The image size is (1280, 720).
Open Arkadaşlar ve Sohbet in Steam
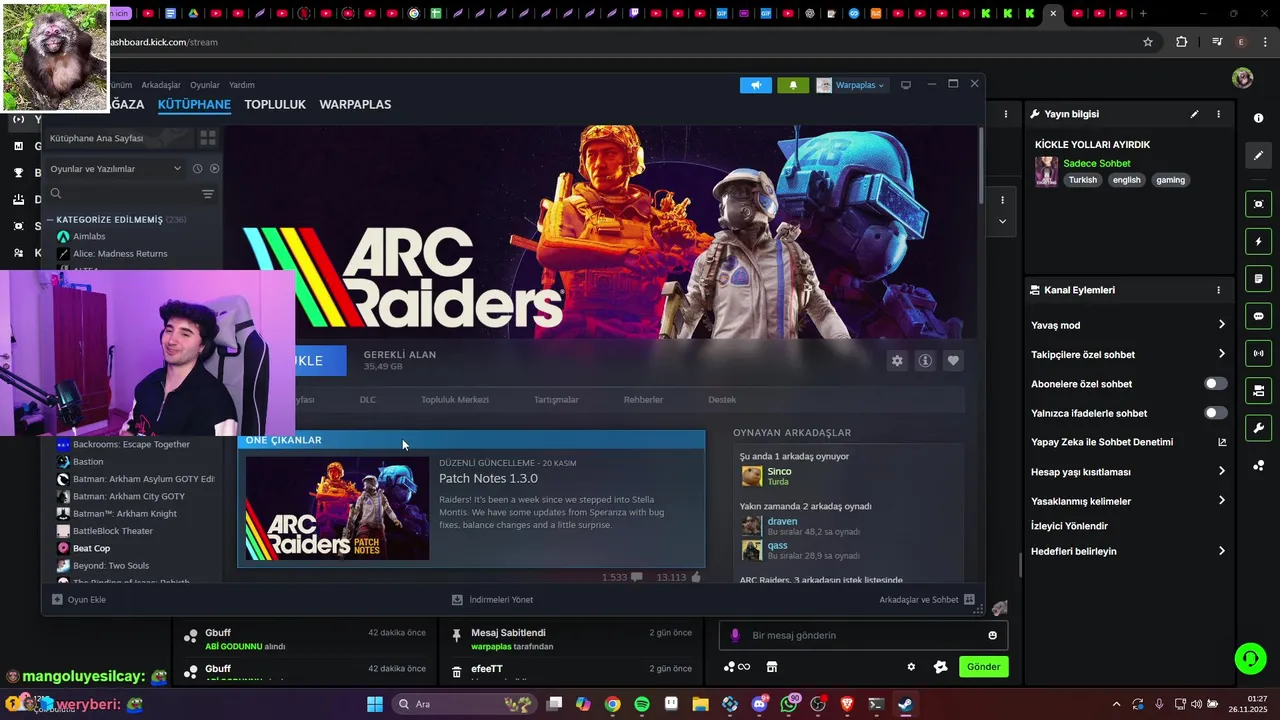tap(926, 600)
